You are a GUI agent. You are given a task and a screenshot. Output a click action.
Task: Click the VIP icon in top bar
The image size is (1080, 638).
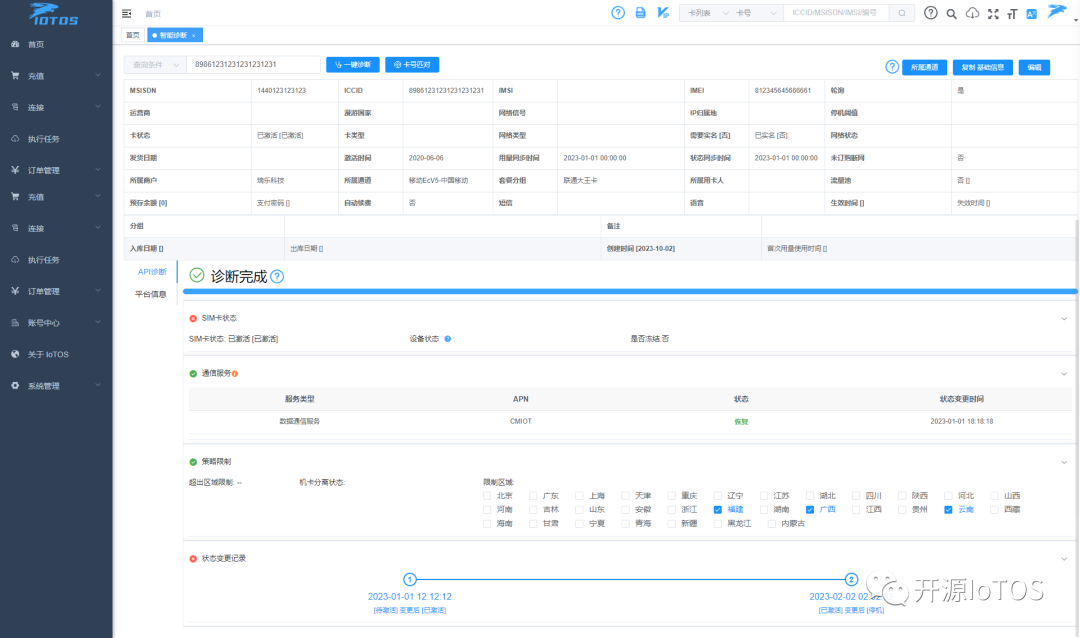663,12
